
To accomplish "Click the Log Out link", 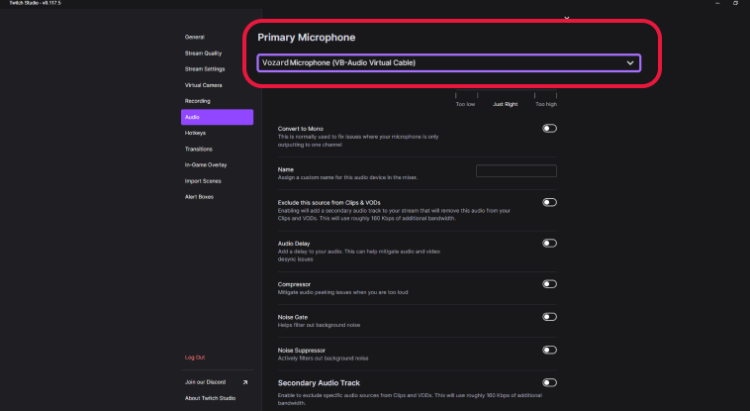I will (x=195, y=357).
